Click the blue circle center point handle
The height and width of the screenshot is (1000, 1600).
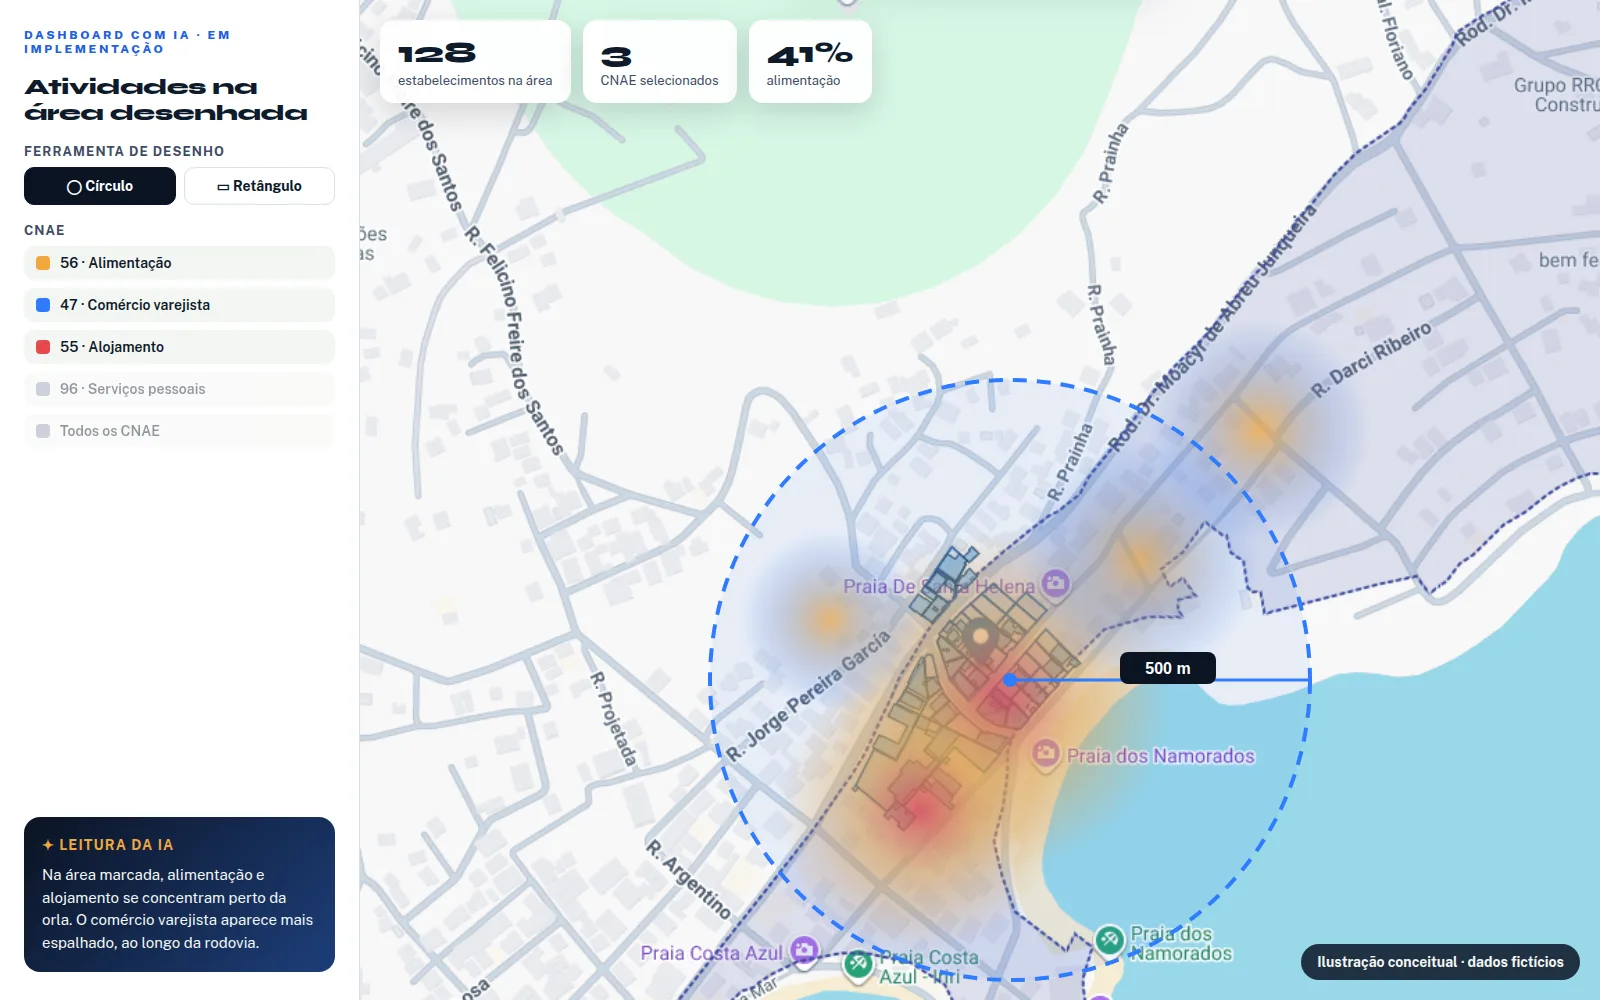tap(1010, 680)
